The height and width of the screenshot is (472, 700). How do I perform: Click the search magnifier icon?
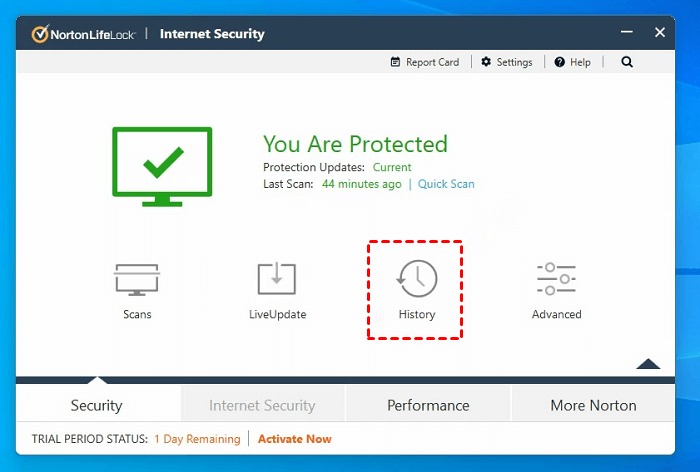pos(627,62)
